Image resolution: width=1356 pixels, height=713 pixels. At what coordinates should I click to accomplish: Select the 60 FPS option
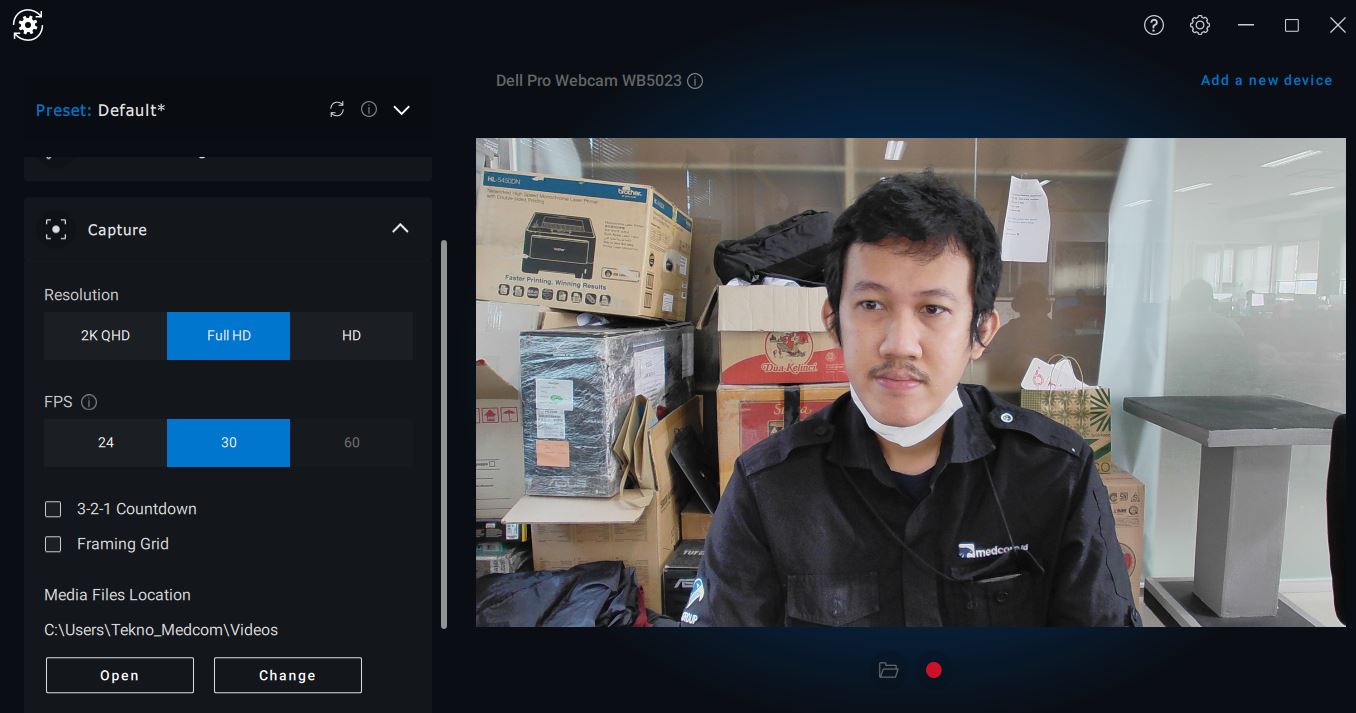coord(351,443)
